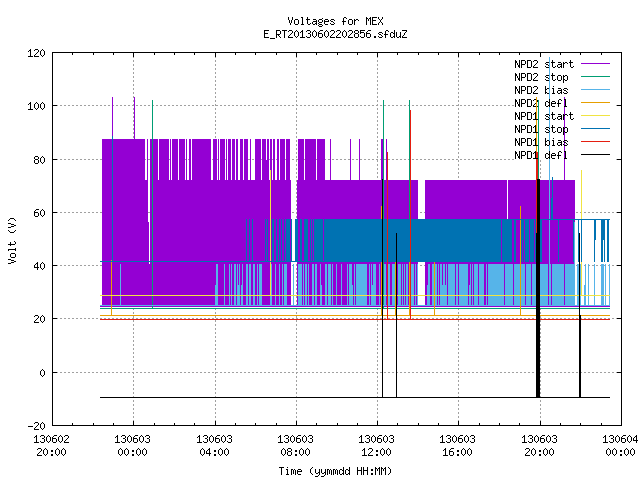Select the NPD1 stop legend label
This screenshot has height=480, width=640.
pos(541,129)
